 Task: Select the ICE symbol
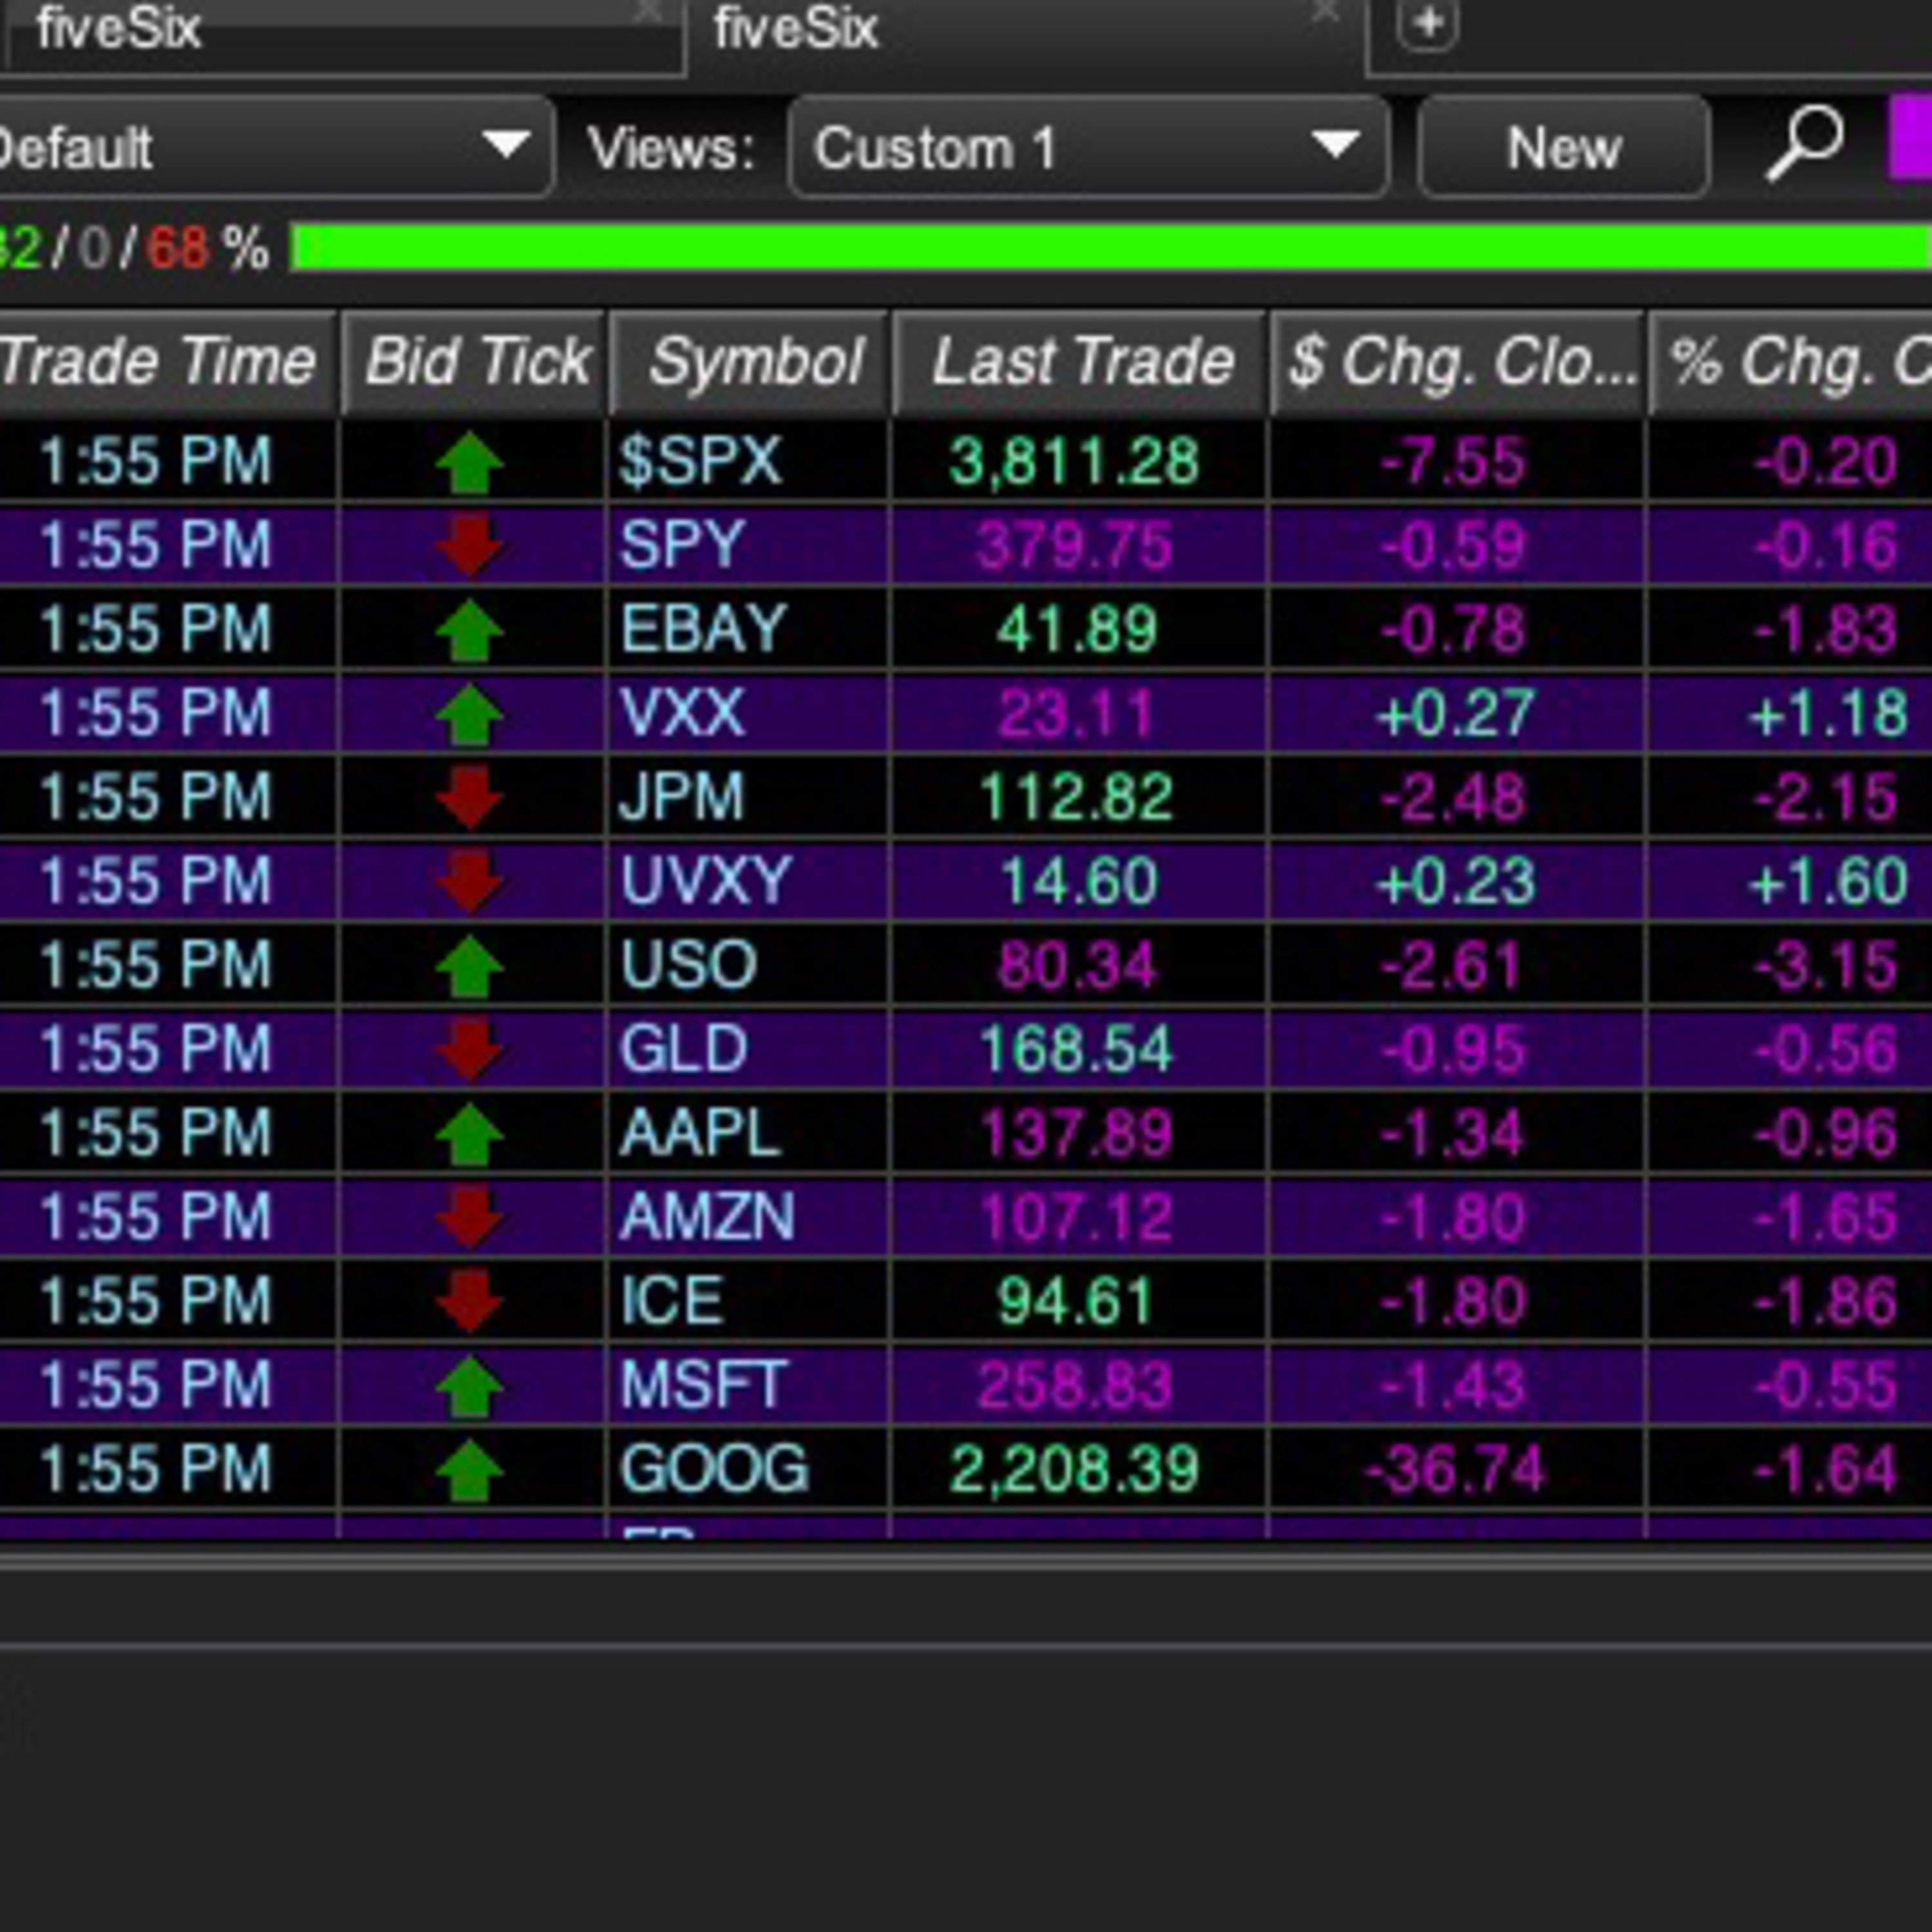672,1302
